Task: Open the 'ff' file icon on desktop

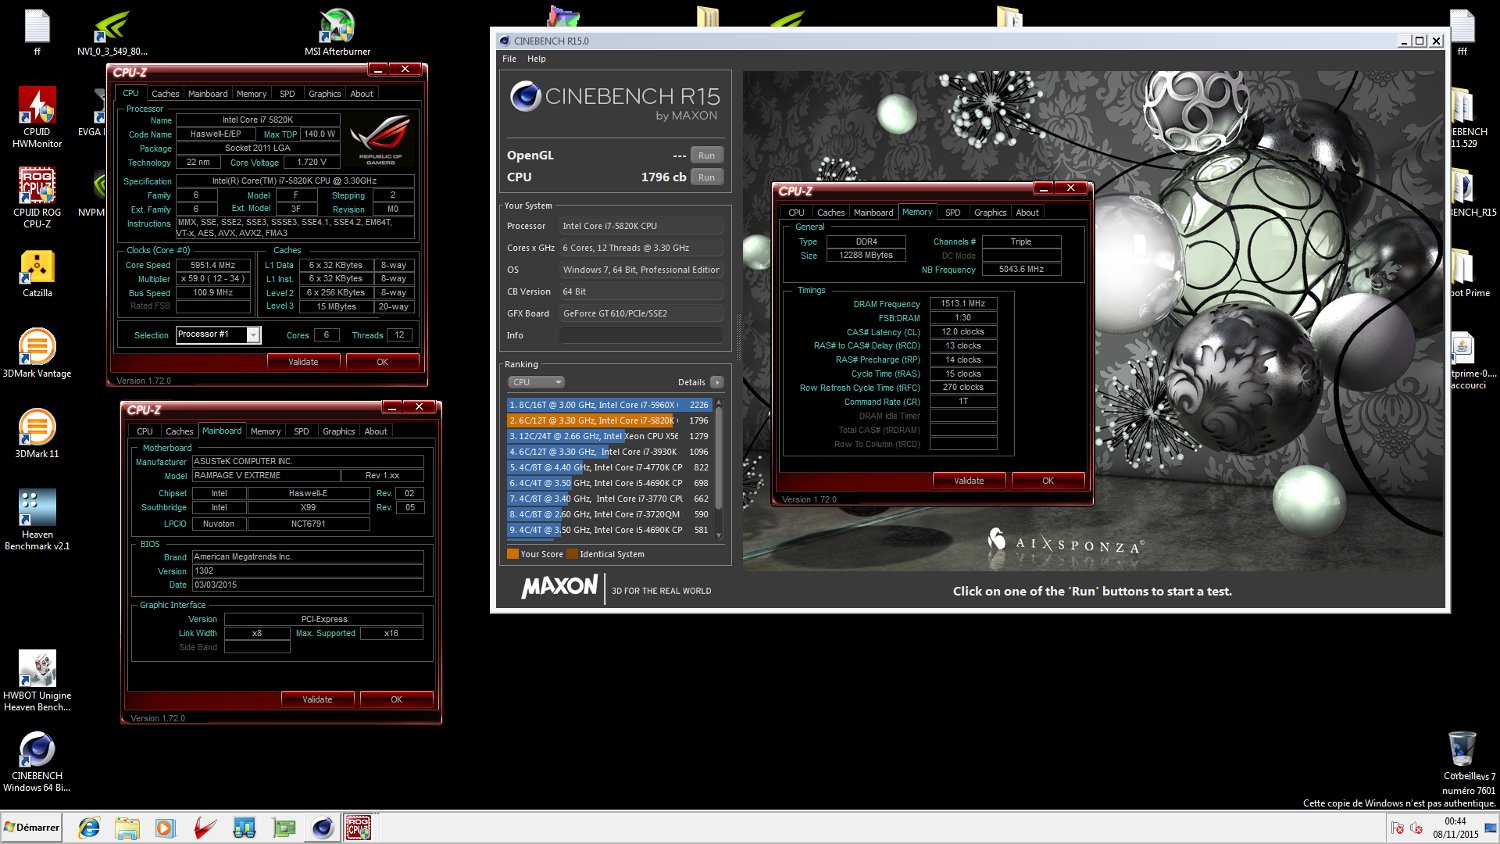Action: tap(37, 31)
